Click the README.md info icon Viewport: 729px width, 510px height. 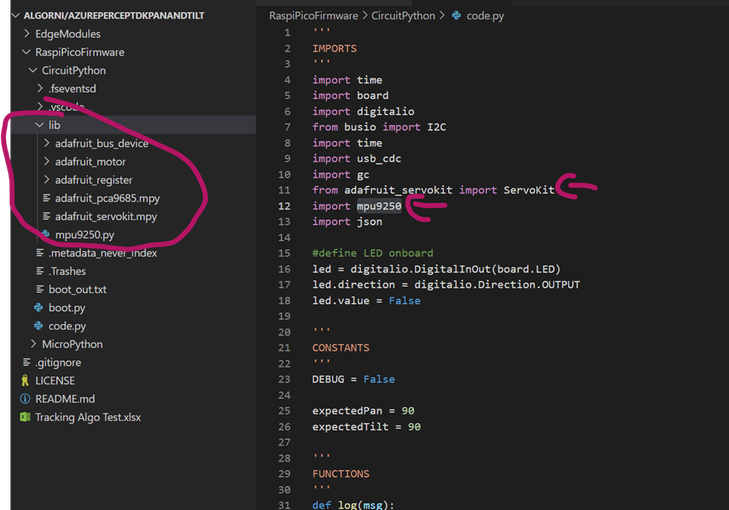(25, 398)
